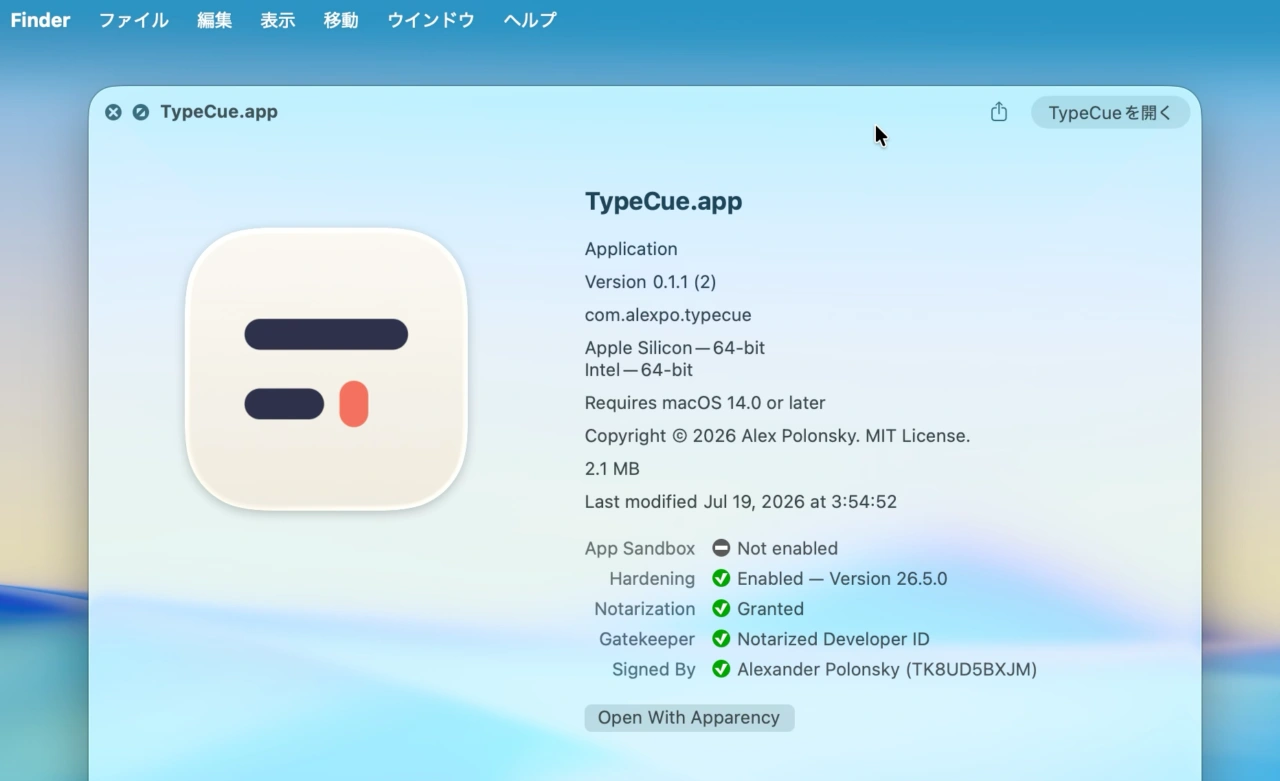The width and height of the screenshot is (1280, 781).
Task: Click the Not enabled App Sandbox status icon
Action: coord(721,548)
